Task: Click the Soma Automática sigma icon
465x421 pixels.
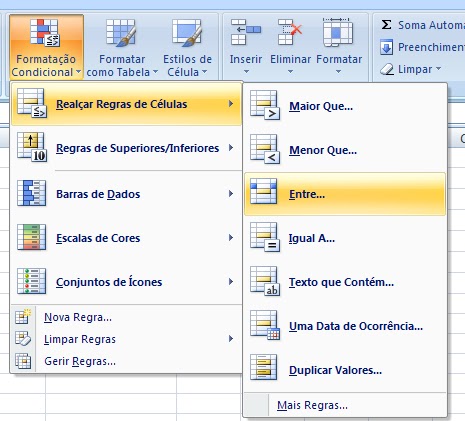Action: 386,24
